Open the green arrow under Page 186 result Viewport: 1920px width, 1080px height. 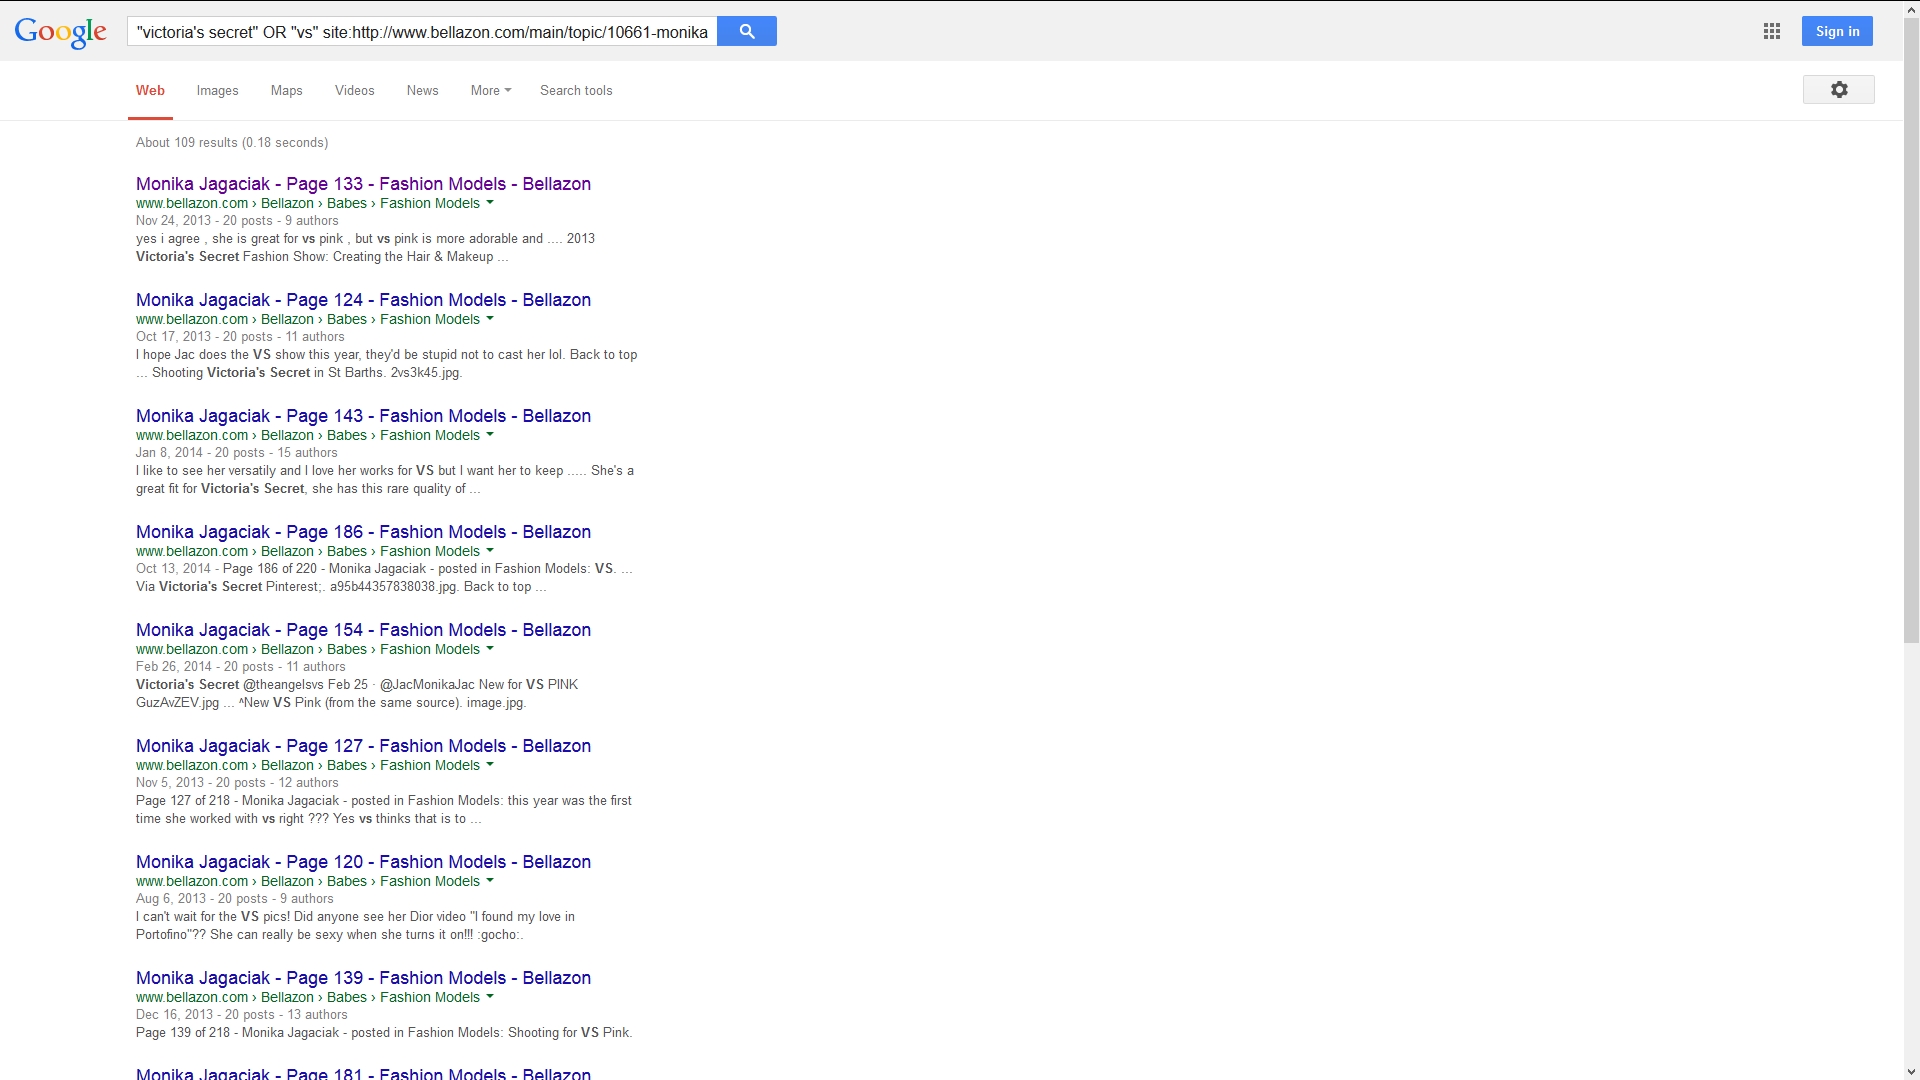490,551
